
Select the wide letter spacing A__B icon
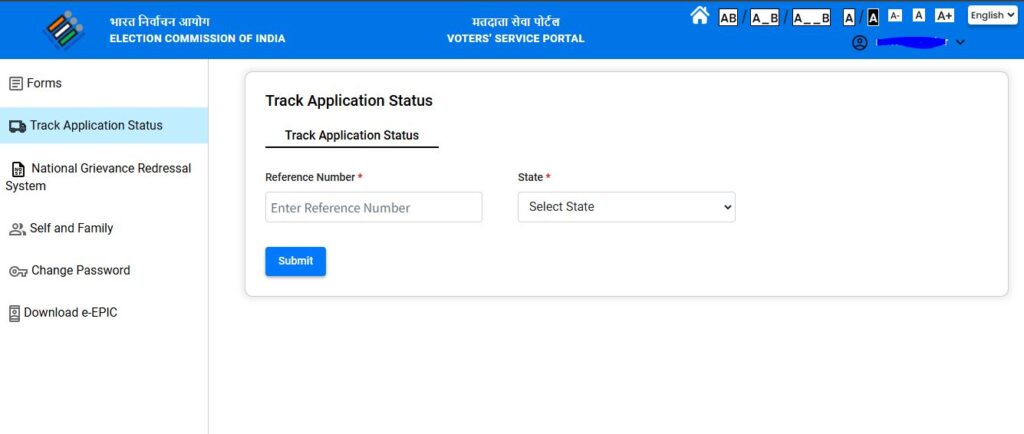pos(811,18)
